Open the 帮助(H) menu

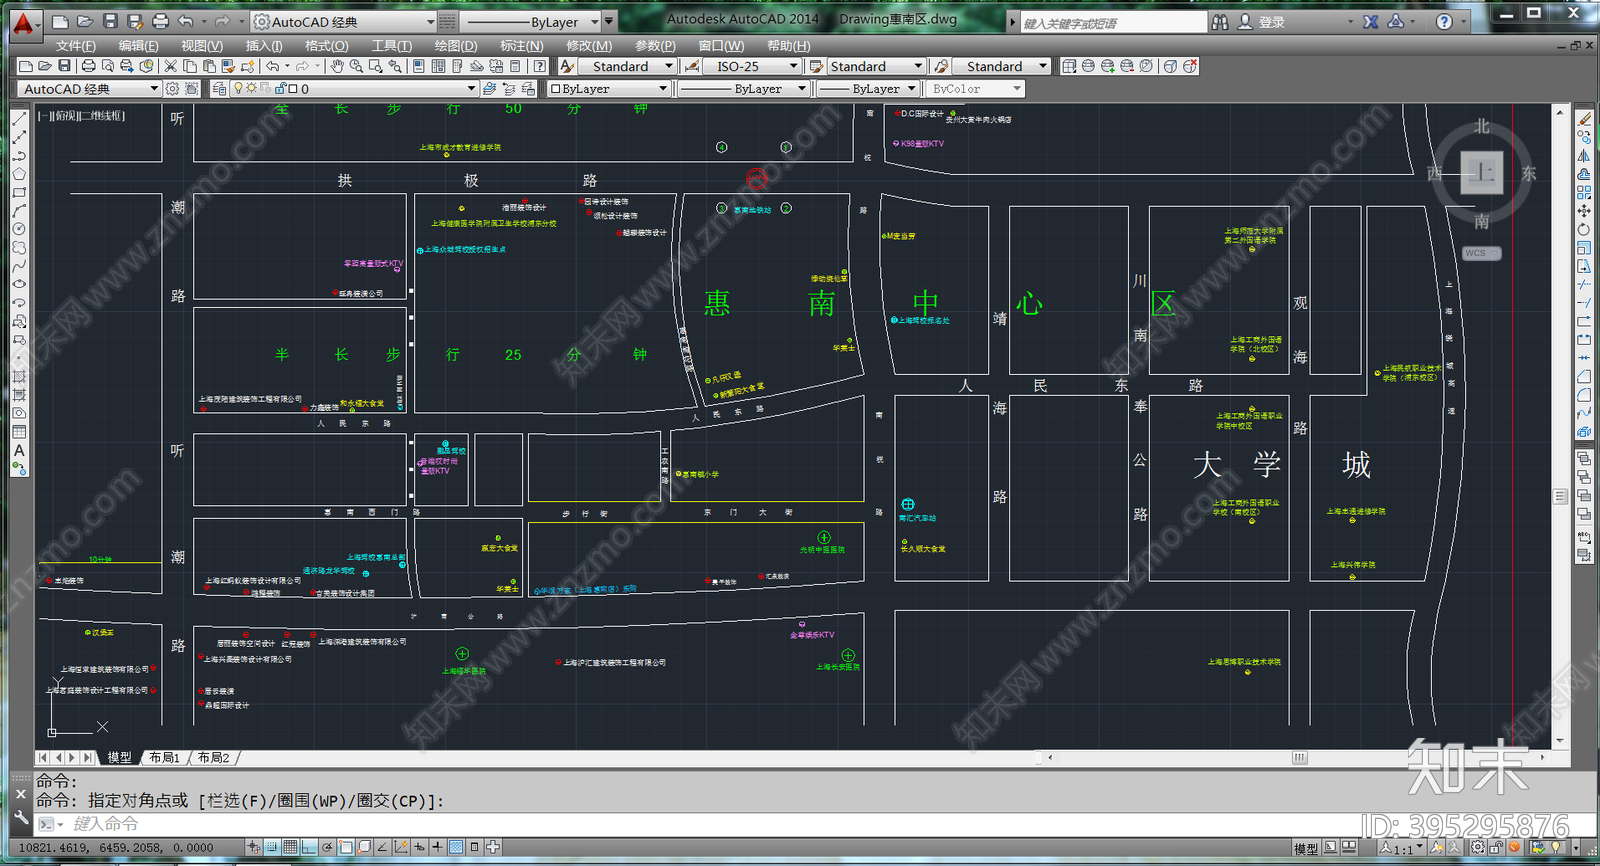789,45
